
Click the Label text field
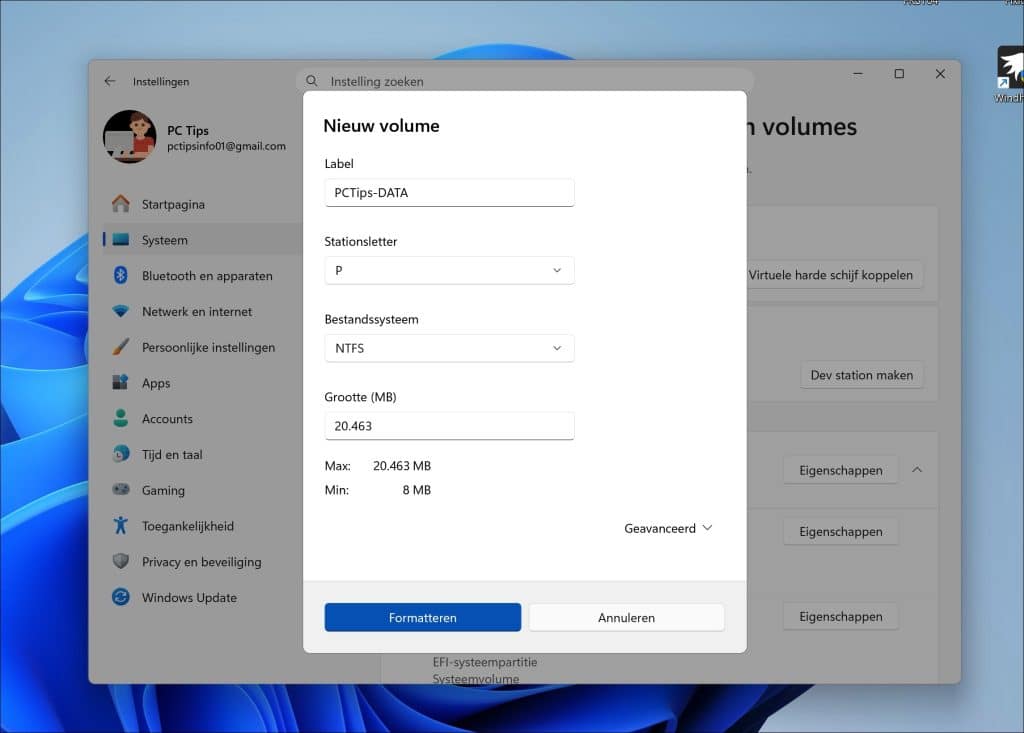click(x=449, y=192)
